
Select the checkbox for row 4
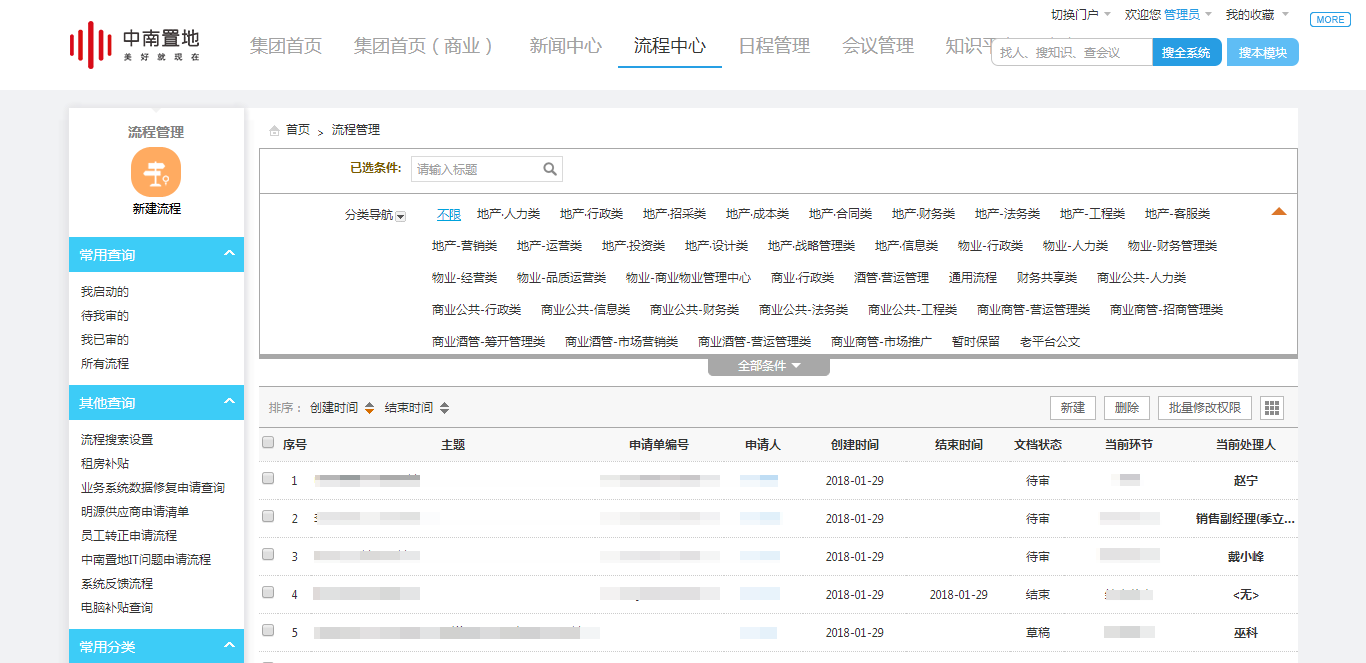268,593
